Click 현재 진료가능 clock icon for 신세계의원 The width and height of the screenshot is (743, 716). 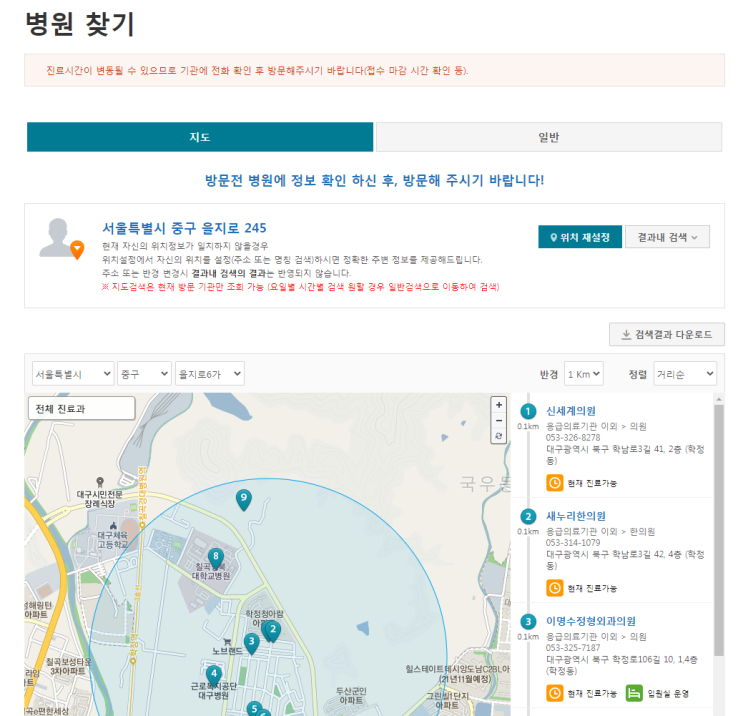coord(554,483)
